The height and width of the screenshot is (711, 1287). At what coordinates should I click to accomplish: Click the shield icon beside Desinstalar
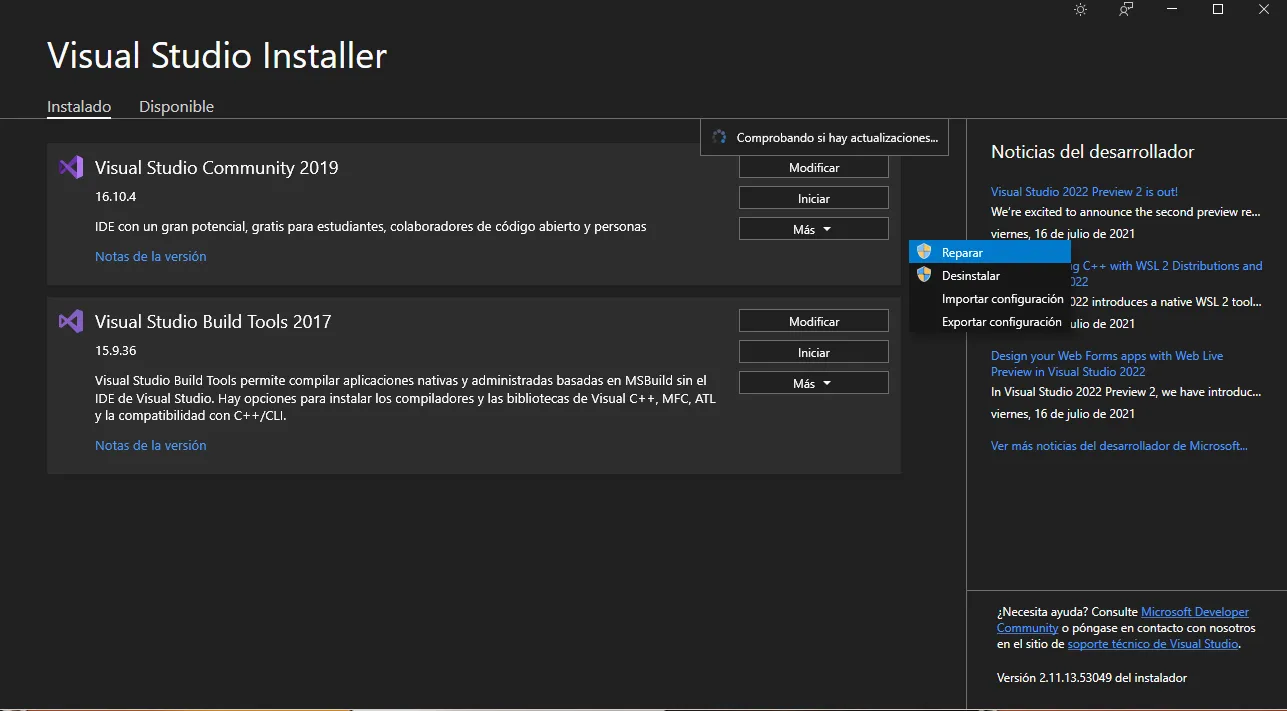(x=924, y=275)
